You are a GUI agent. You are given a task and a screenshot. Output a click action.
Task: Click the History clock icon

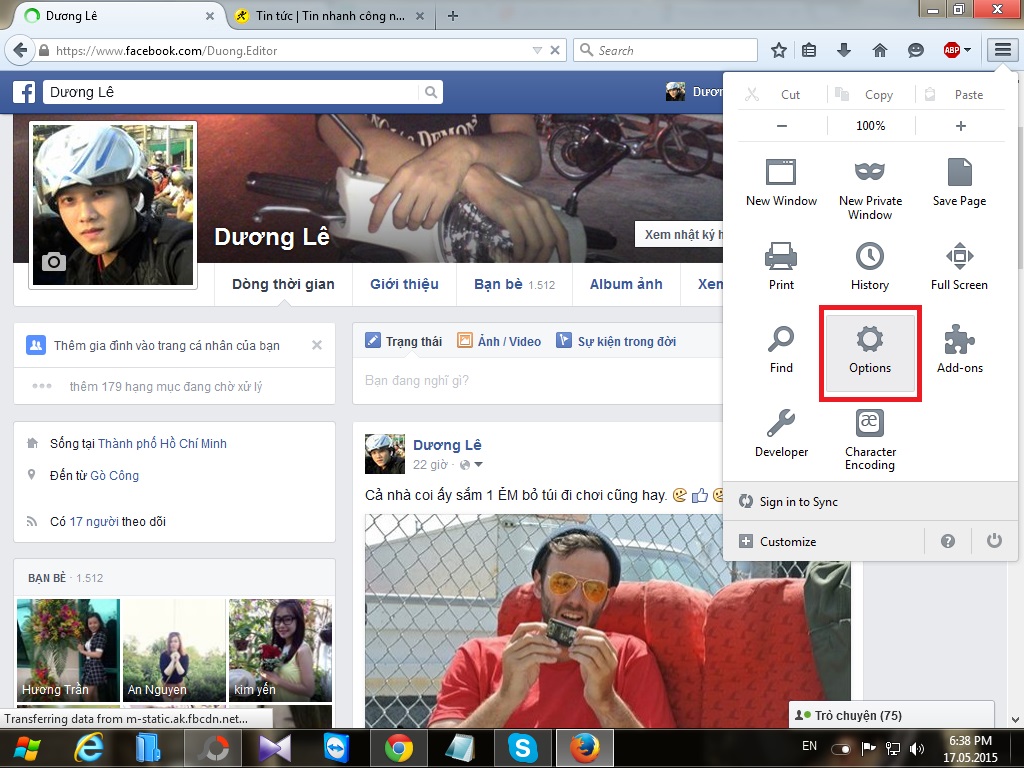coord(869,257)
